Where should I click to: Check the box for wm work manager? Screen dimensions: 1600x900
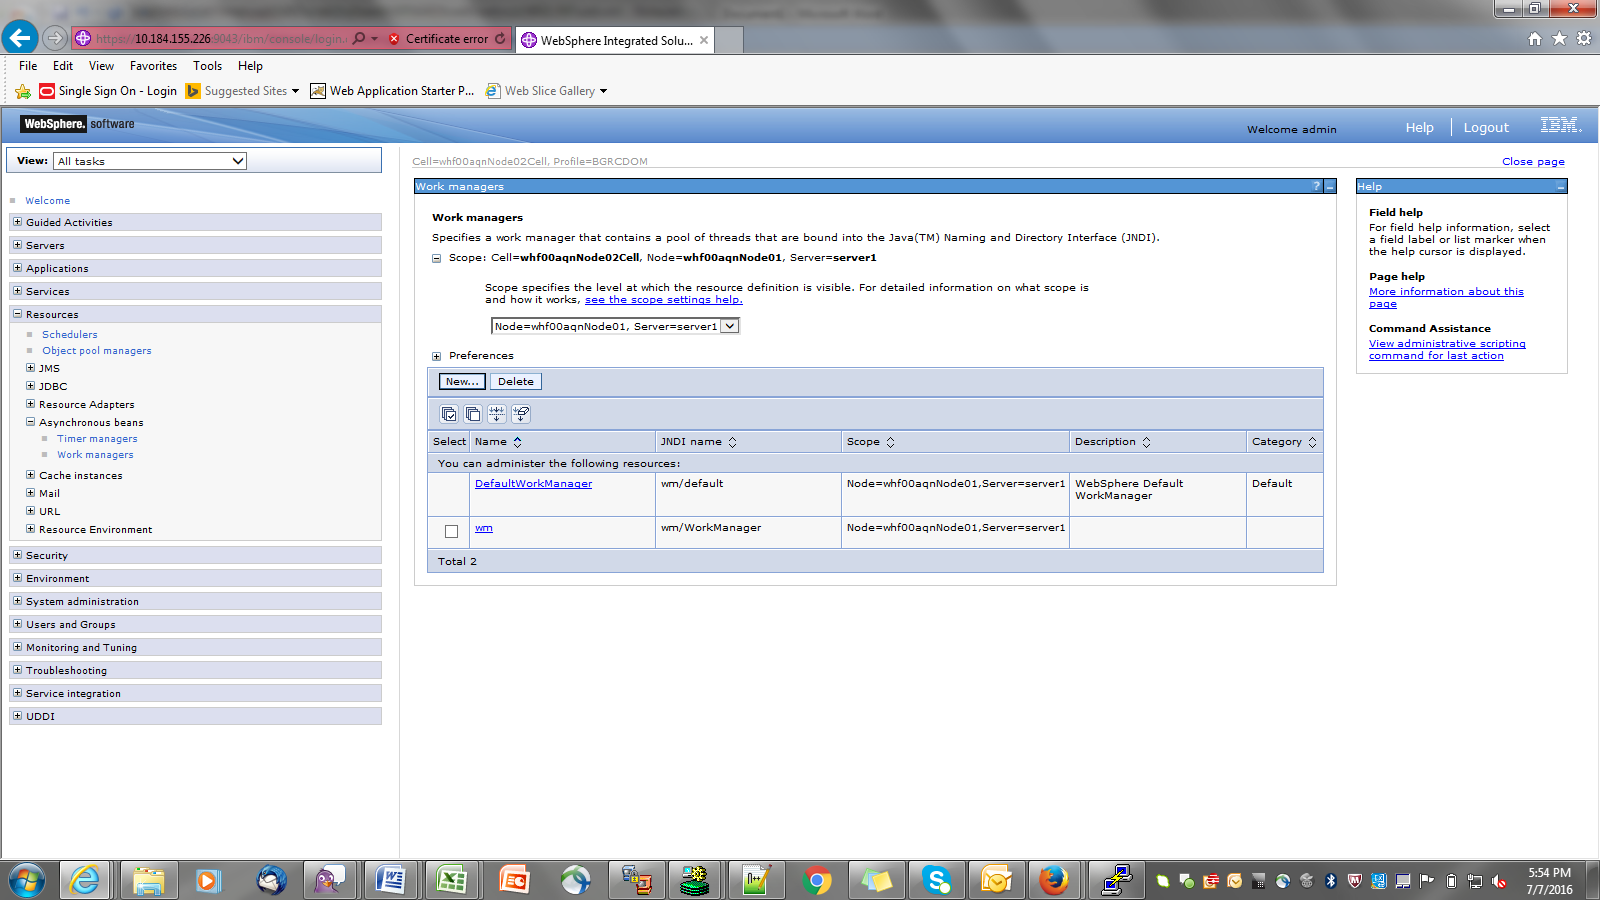tap(451, 532)
